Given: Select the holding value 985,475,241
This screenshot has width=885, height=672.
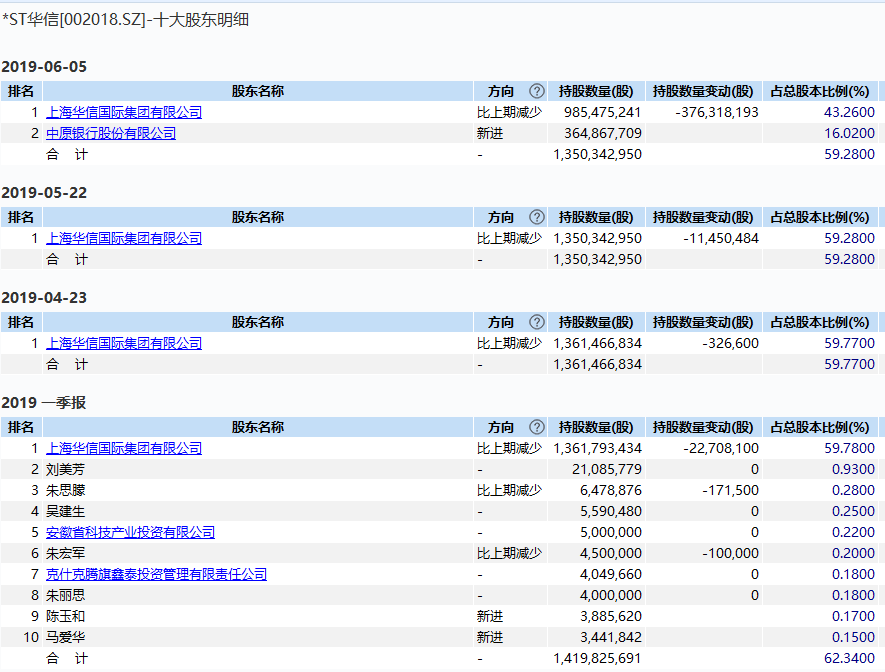Looking at the screenshot, I should (x=602, y=112).
